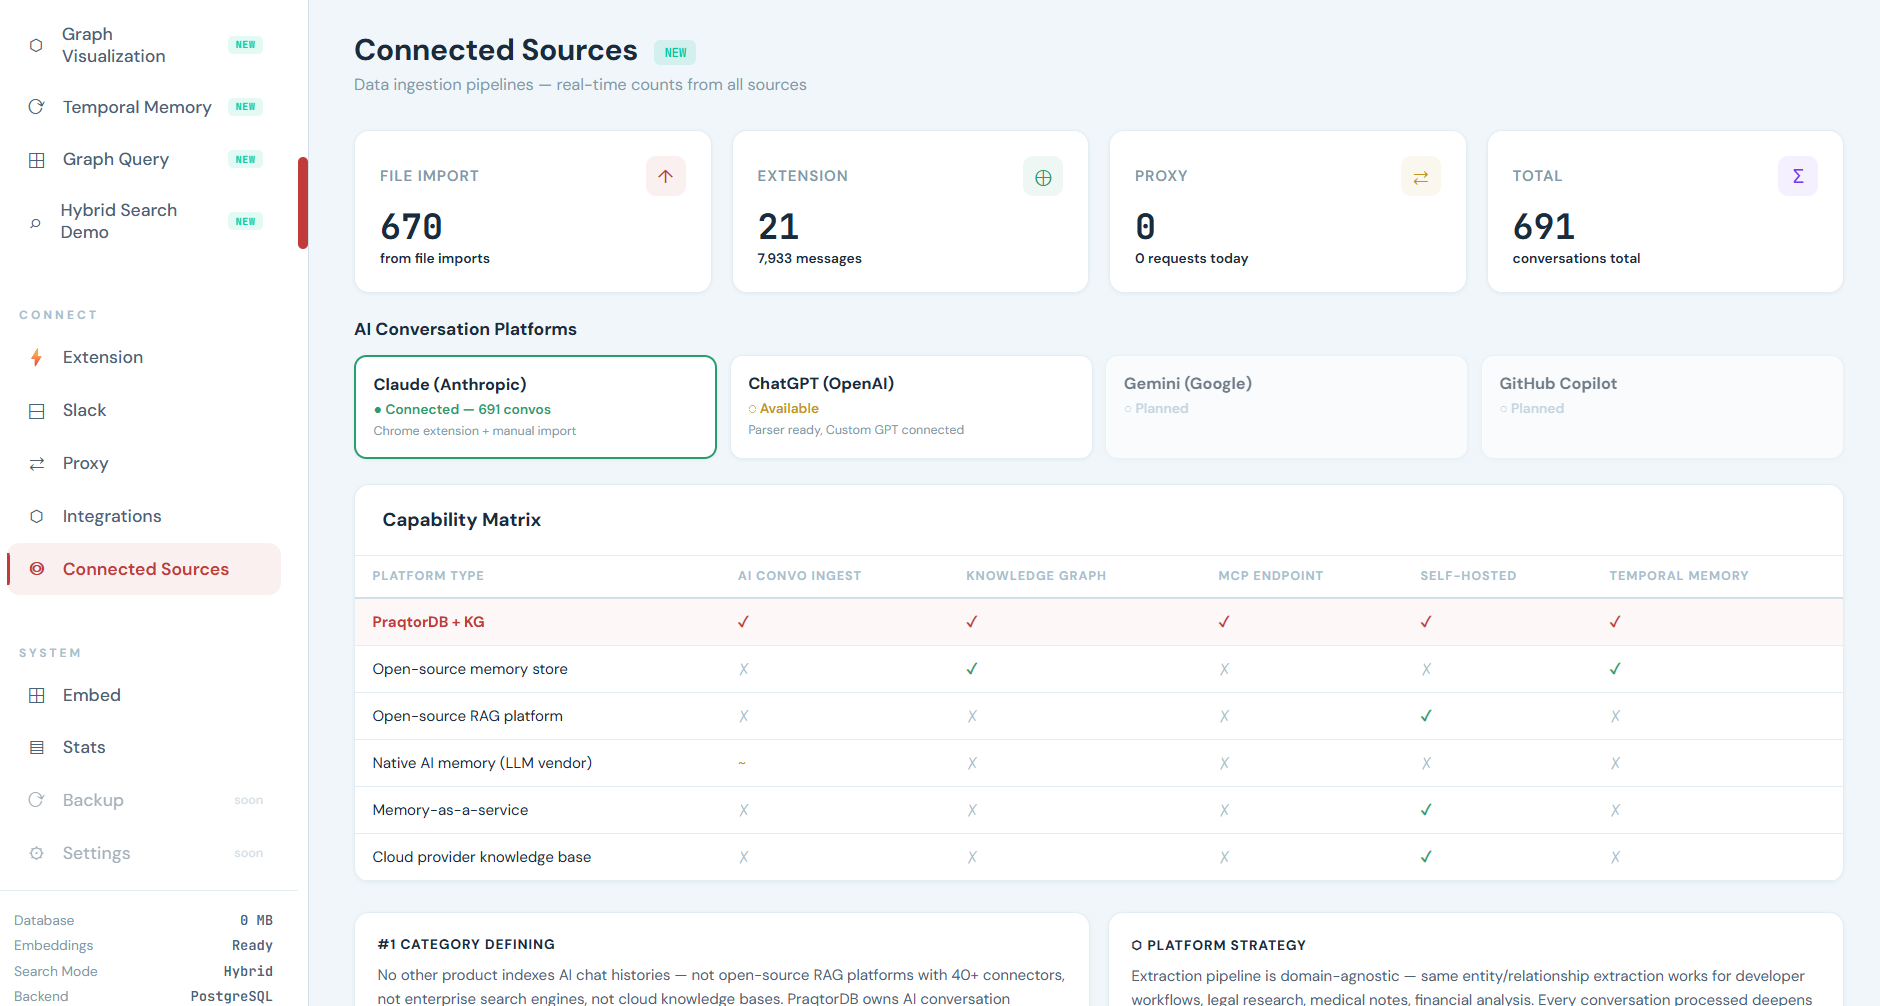Open the Settings gear icon
The image size is (1880, 1006).
tap(36, 853)
